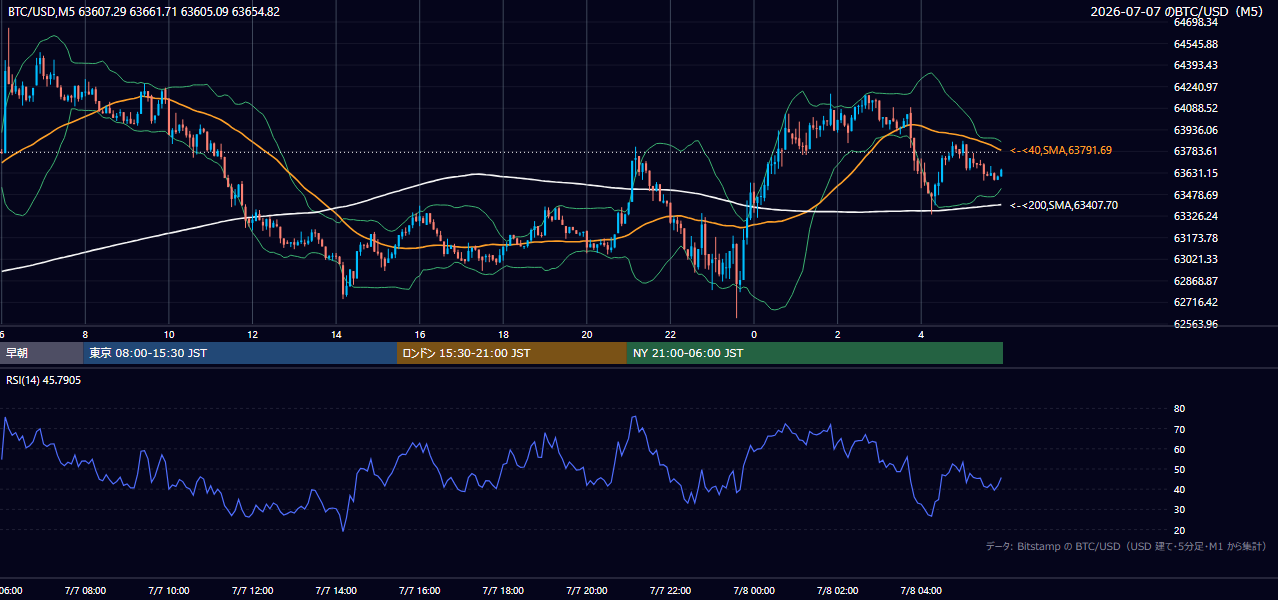Viewport: 1278px width, 600px height.
Task: Click RSI scale level 30
Action: click(x=1179, y=510)
